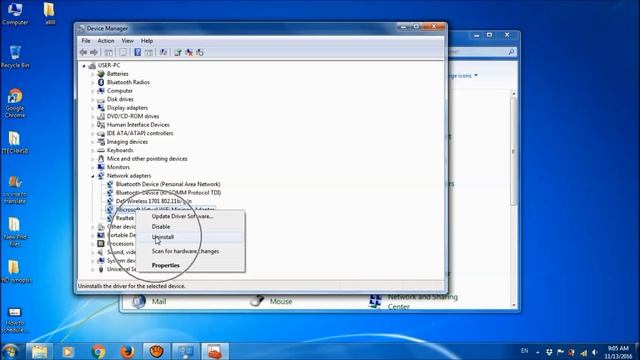Click the Processors category icon
The height and width of the screenshot is (360, 640).
click(101, 244)
